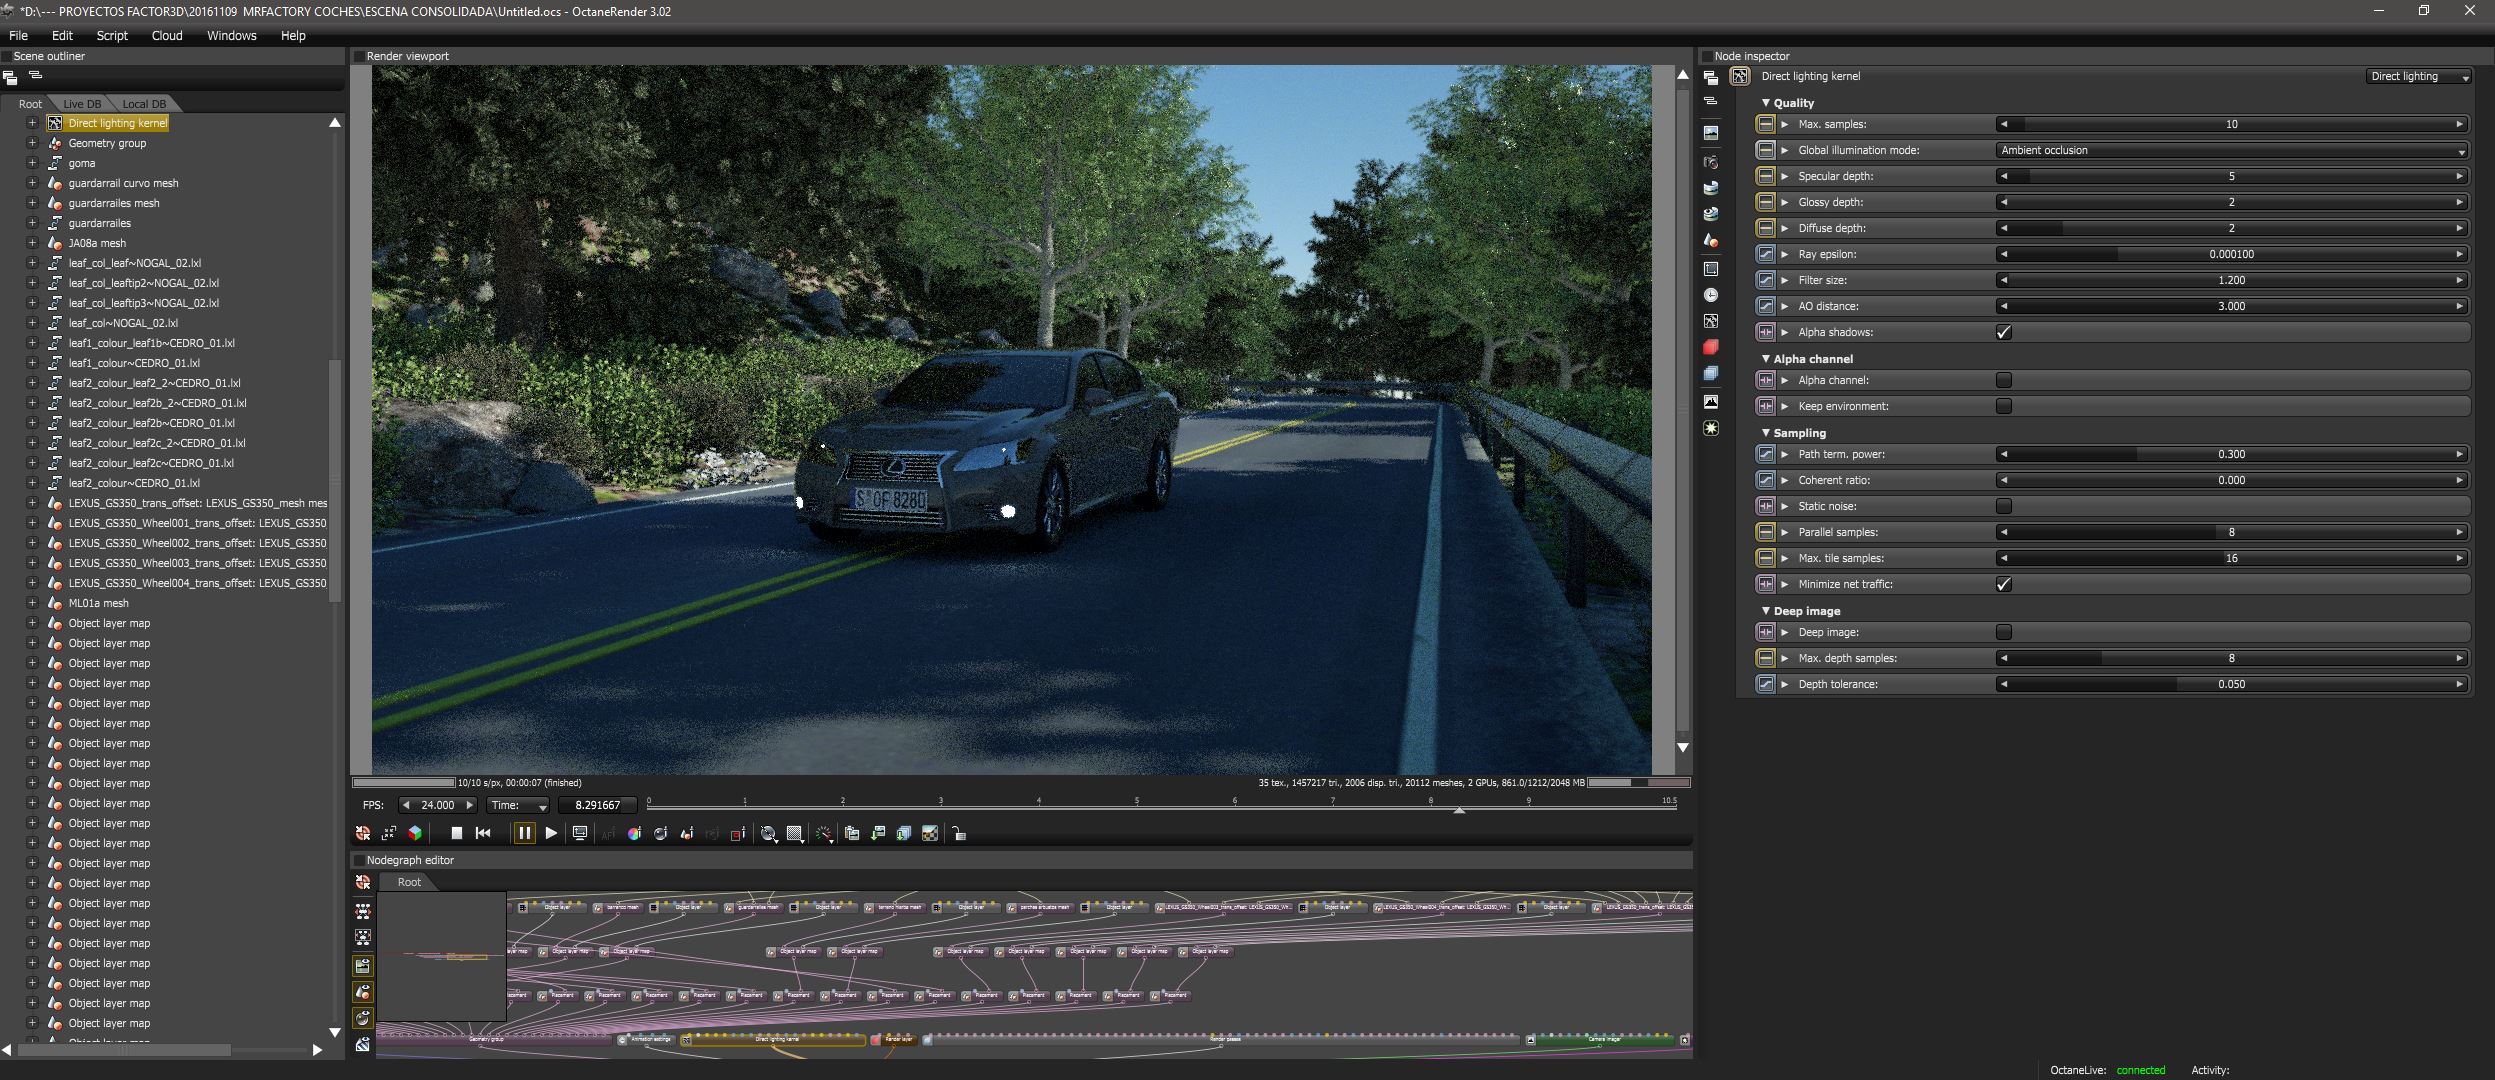The image size is (2495, 1080).
Task: Enable the Deep image checkbox
Action: click(2003, 632)
